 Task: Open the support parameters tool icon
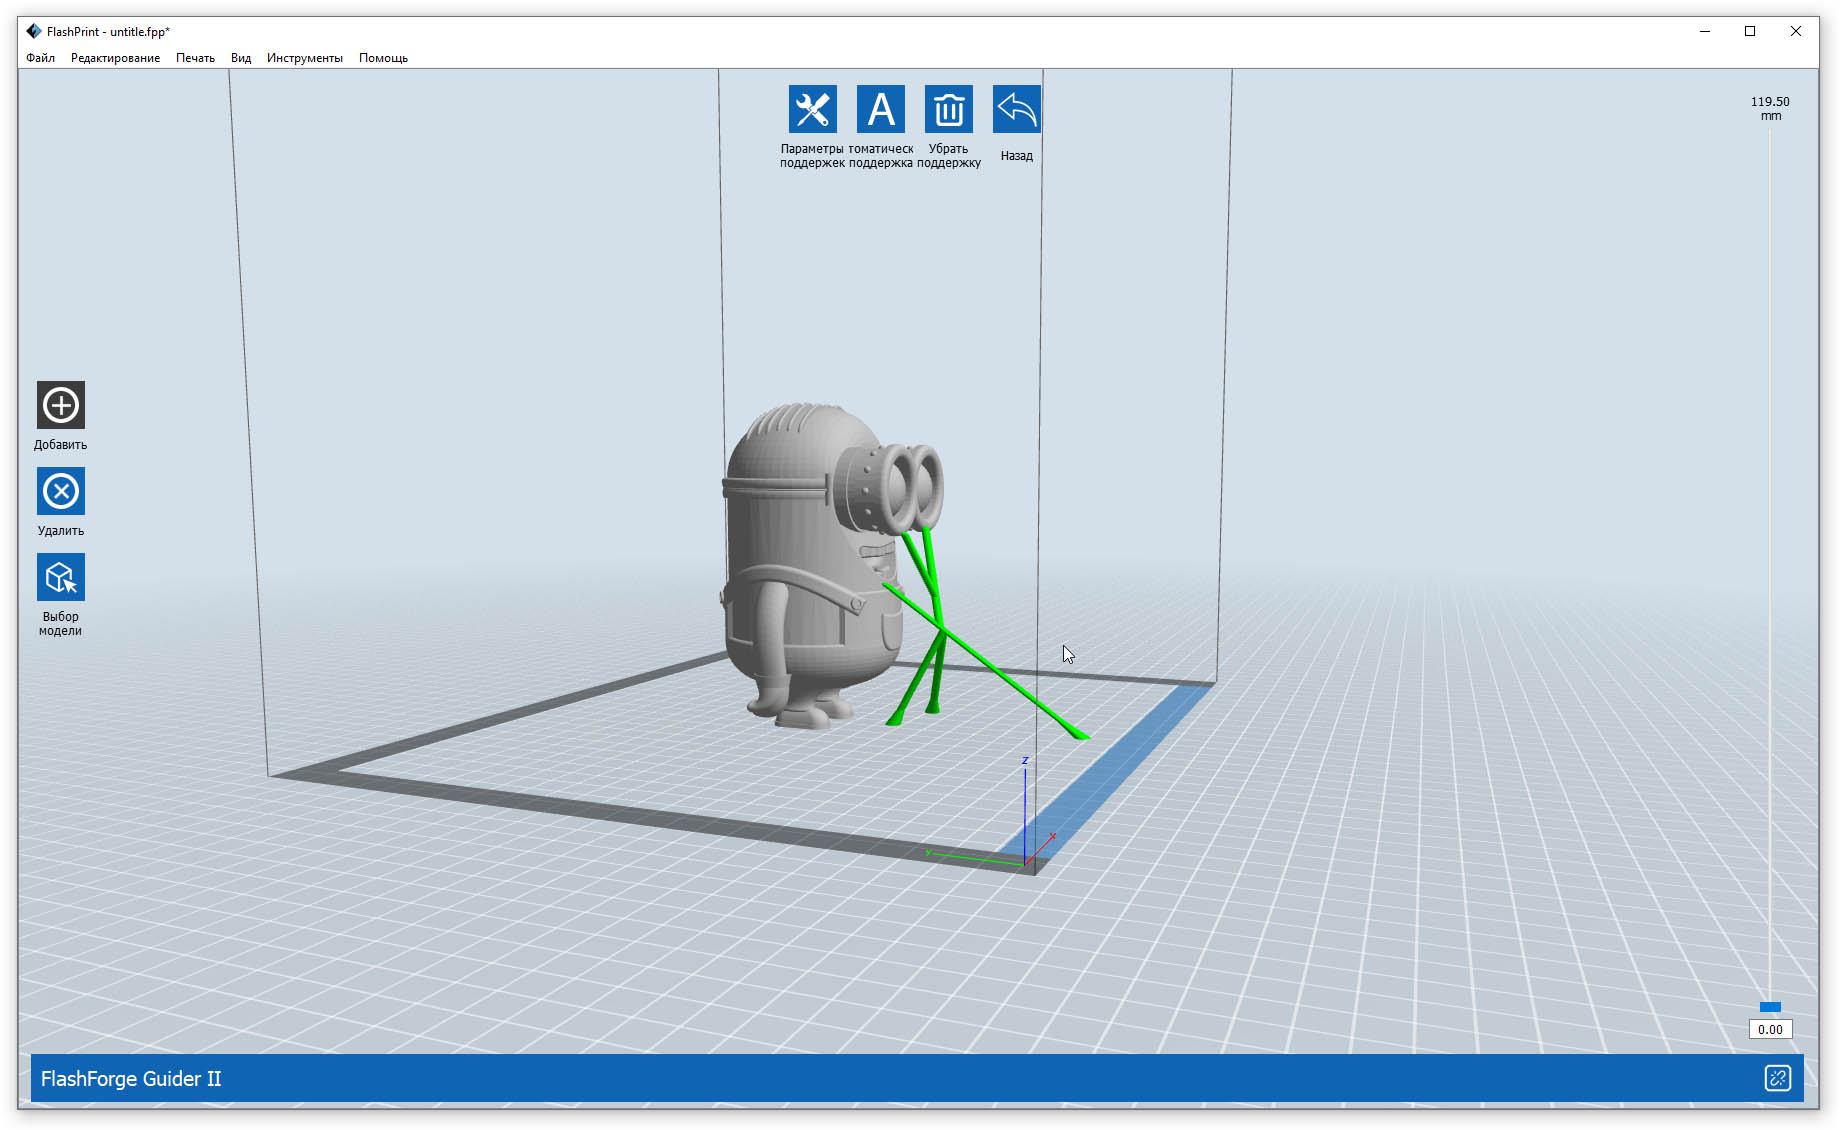pyautogui.click(x=812, y=109)
